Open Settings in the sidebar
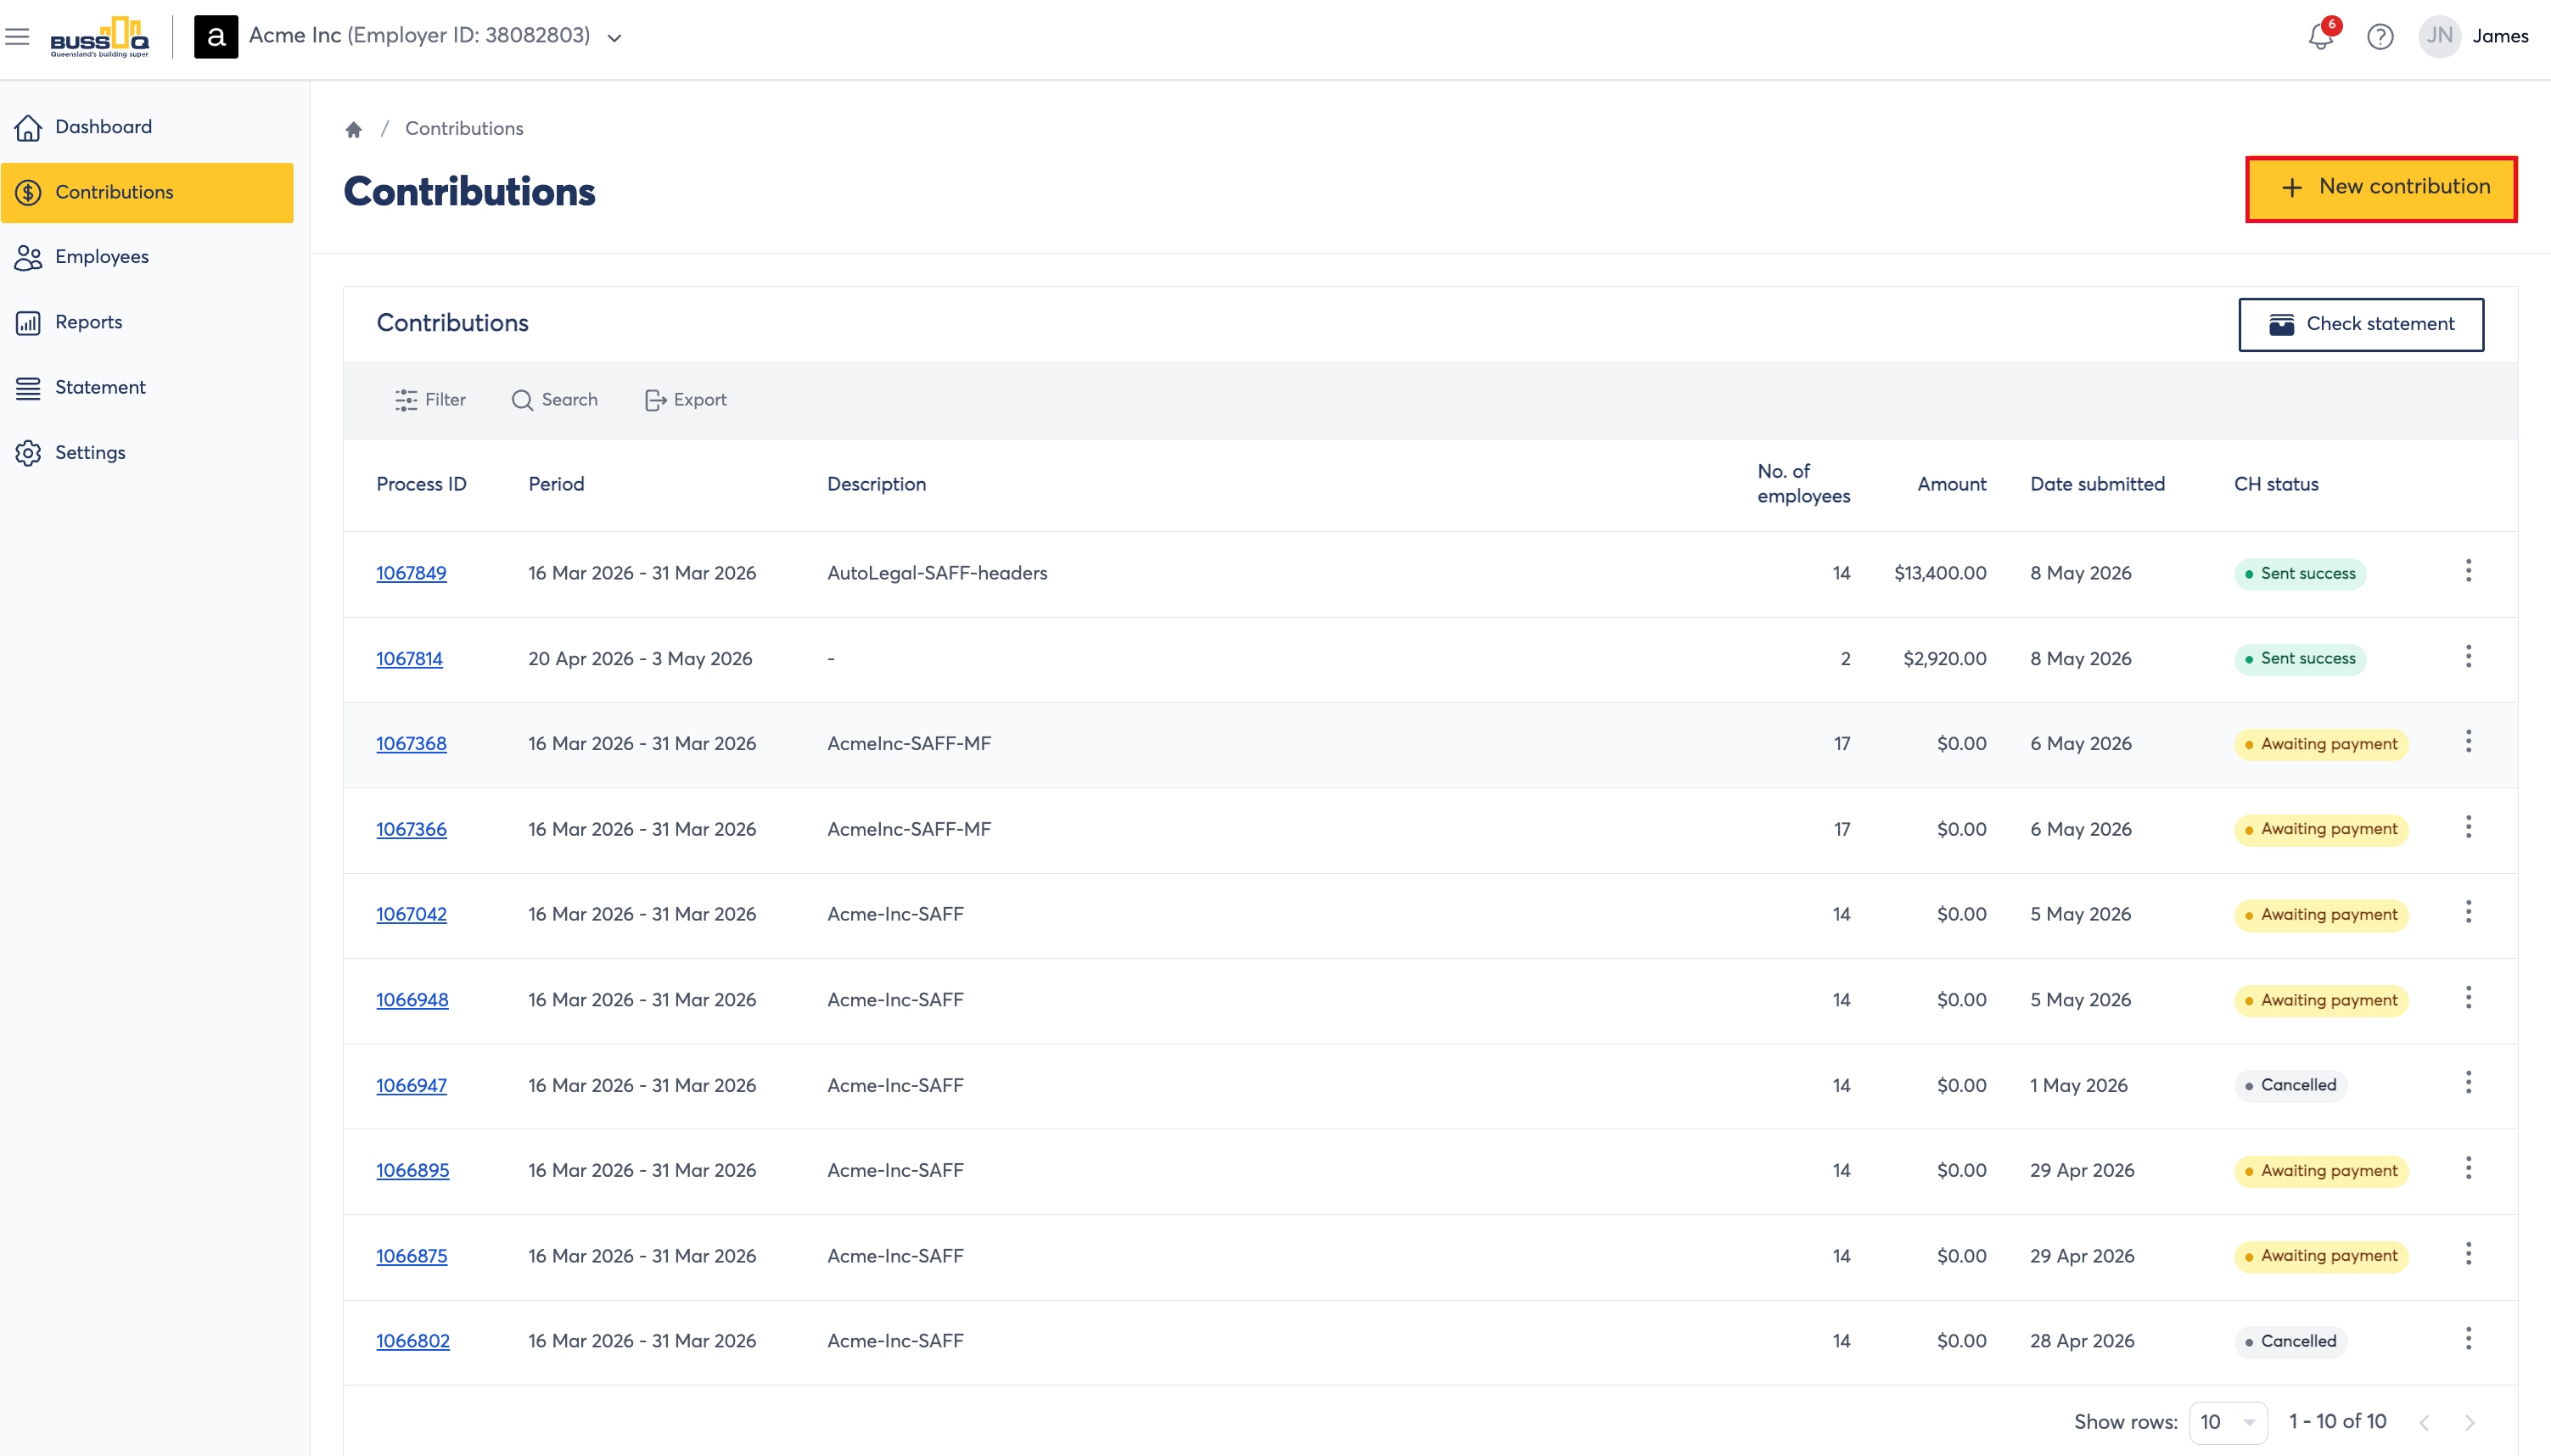Image resolution: width=2551 pixels, height=1456 pixels. [147, 453]
